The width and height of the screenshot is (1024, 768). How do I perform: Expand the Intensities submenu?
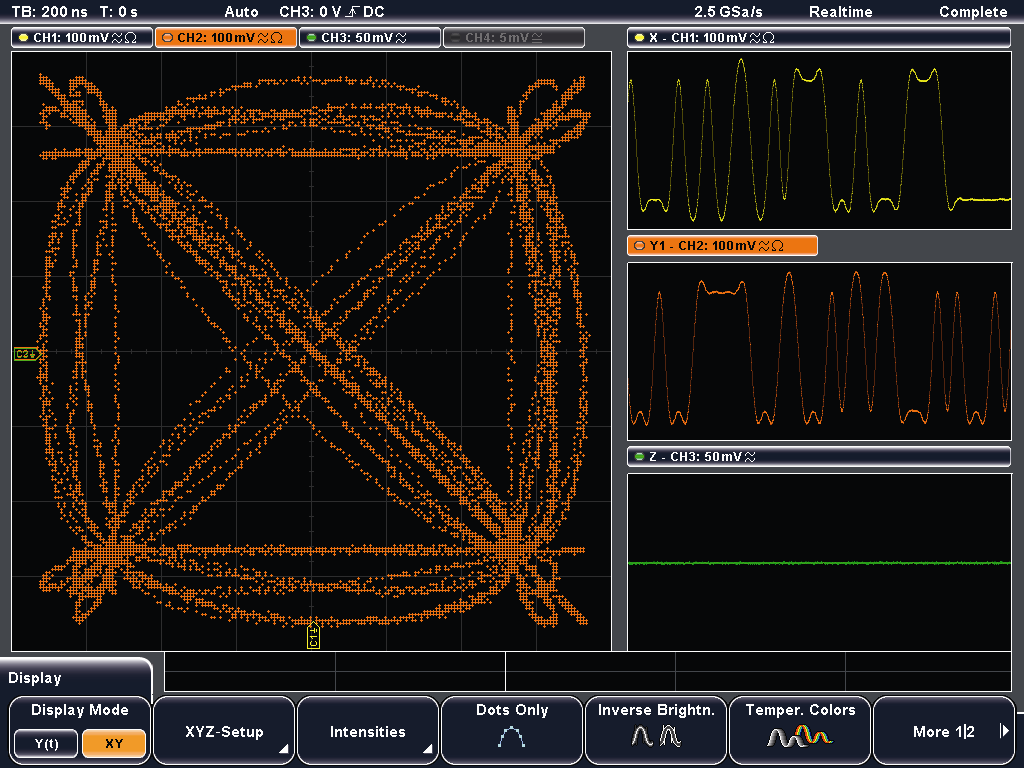pos(368,732)
